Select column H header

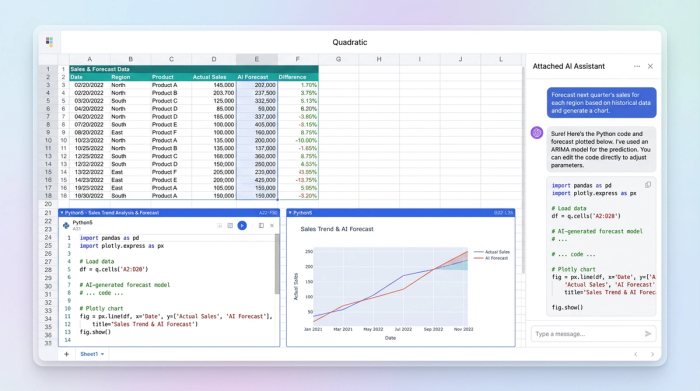(x=379, y=59)
